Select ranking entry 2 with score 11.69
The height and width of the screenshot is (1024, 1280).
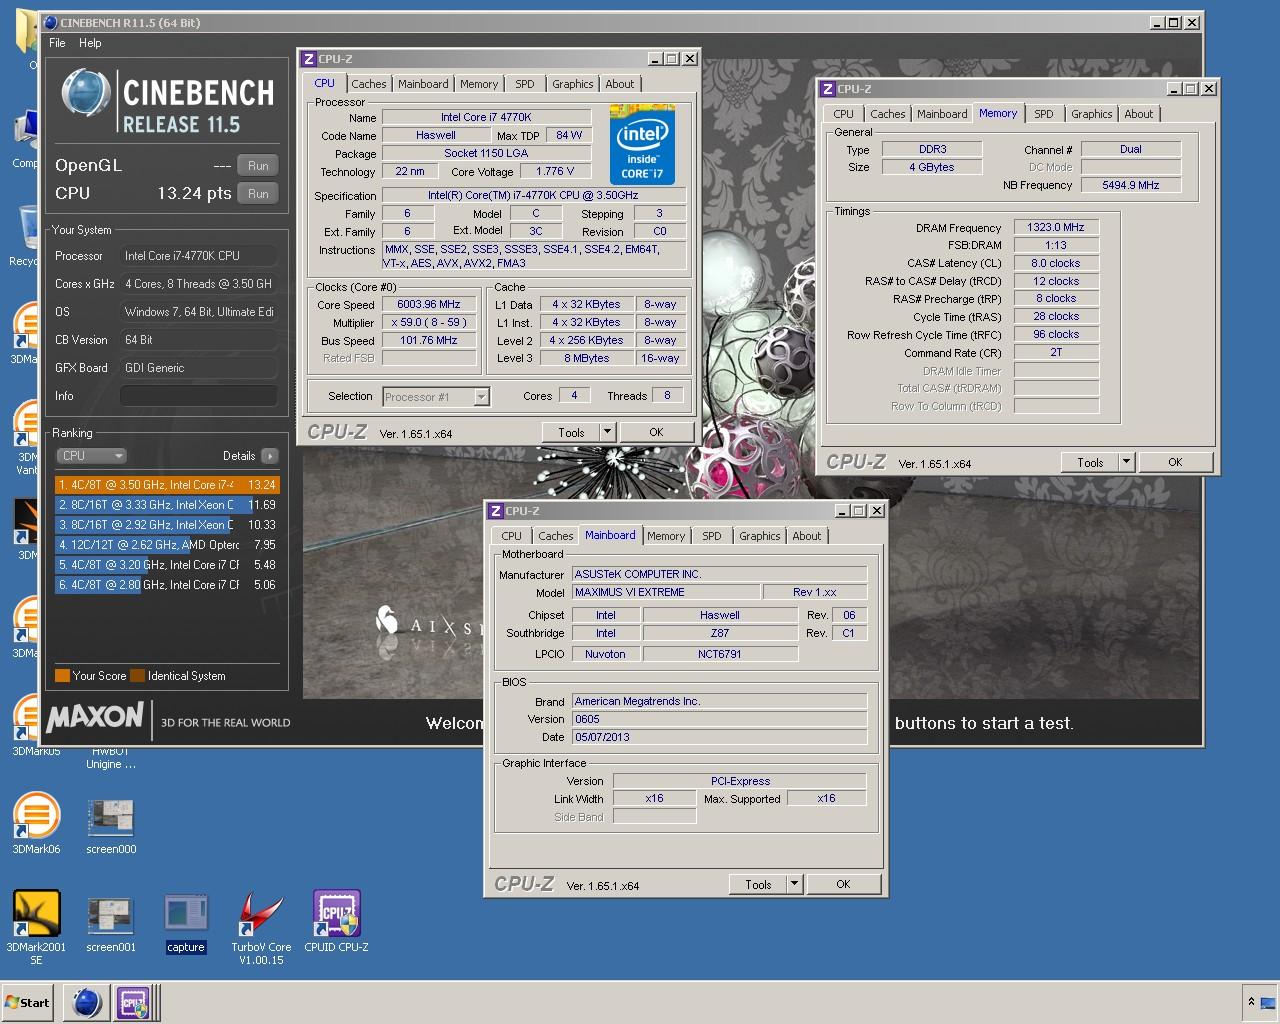(x=167, y=505)
